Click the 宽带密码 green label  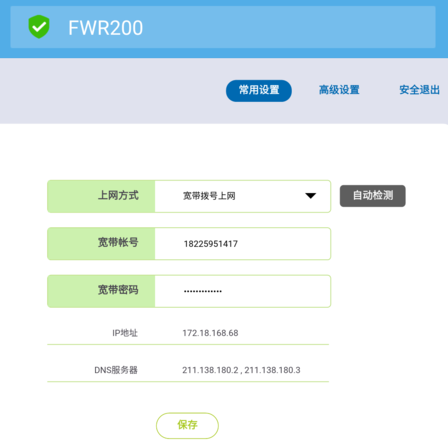pos(101,291)
